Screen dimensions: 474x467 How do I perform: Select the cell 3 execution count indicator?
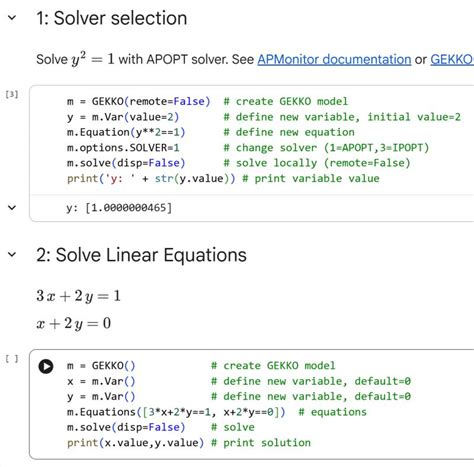(12, 94)
